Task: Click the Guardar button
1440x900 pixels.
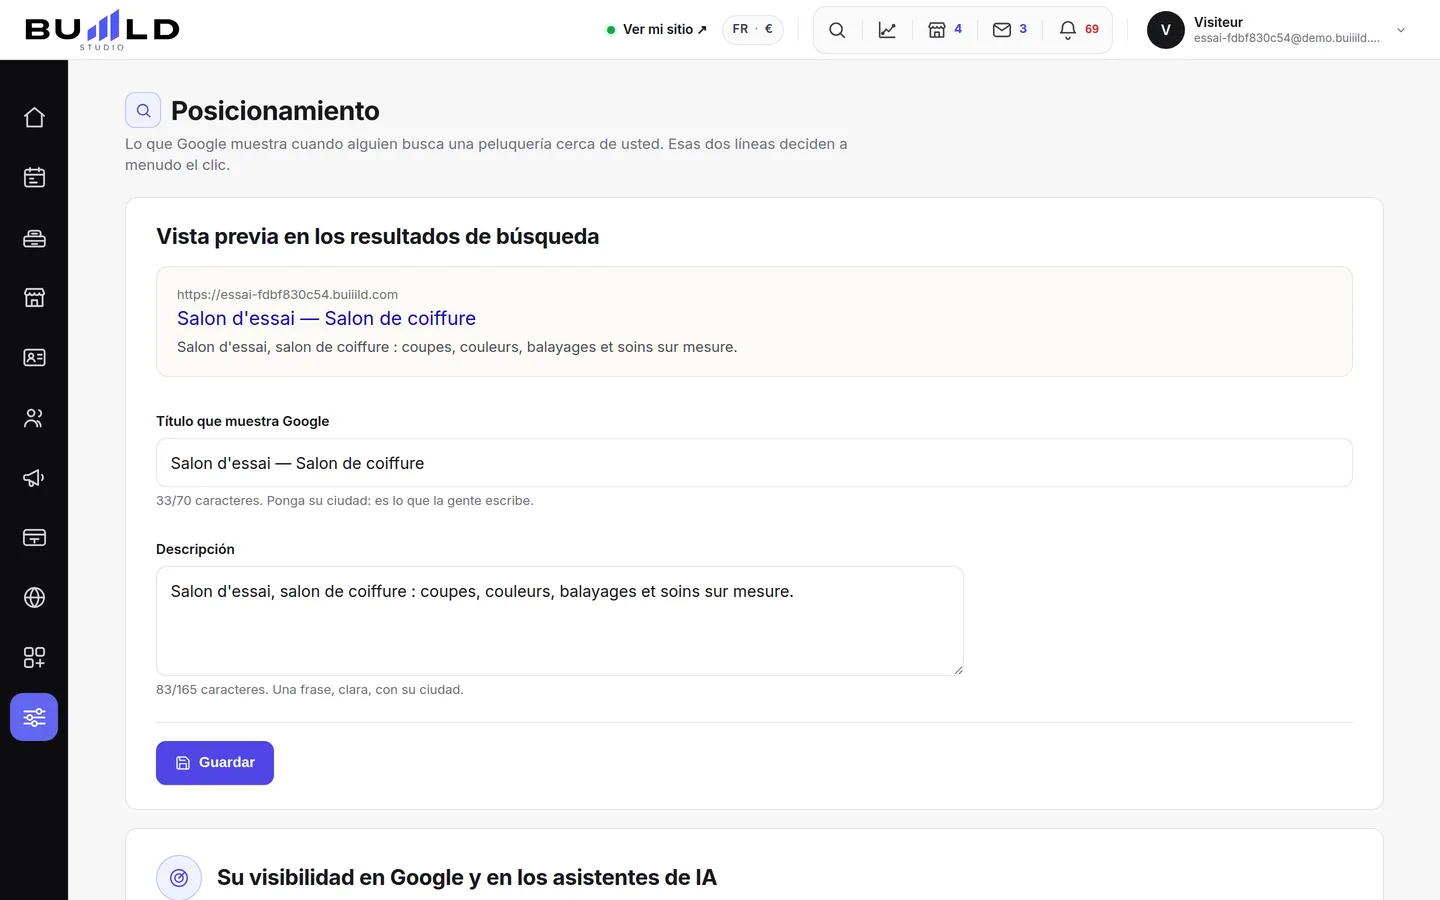Action: 215,763
